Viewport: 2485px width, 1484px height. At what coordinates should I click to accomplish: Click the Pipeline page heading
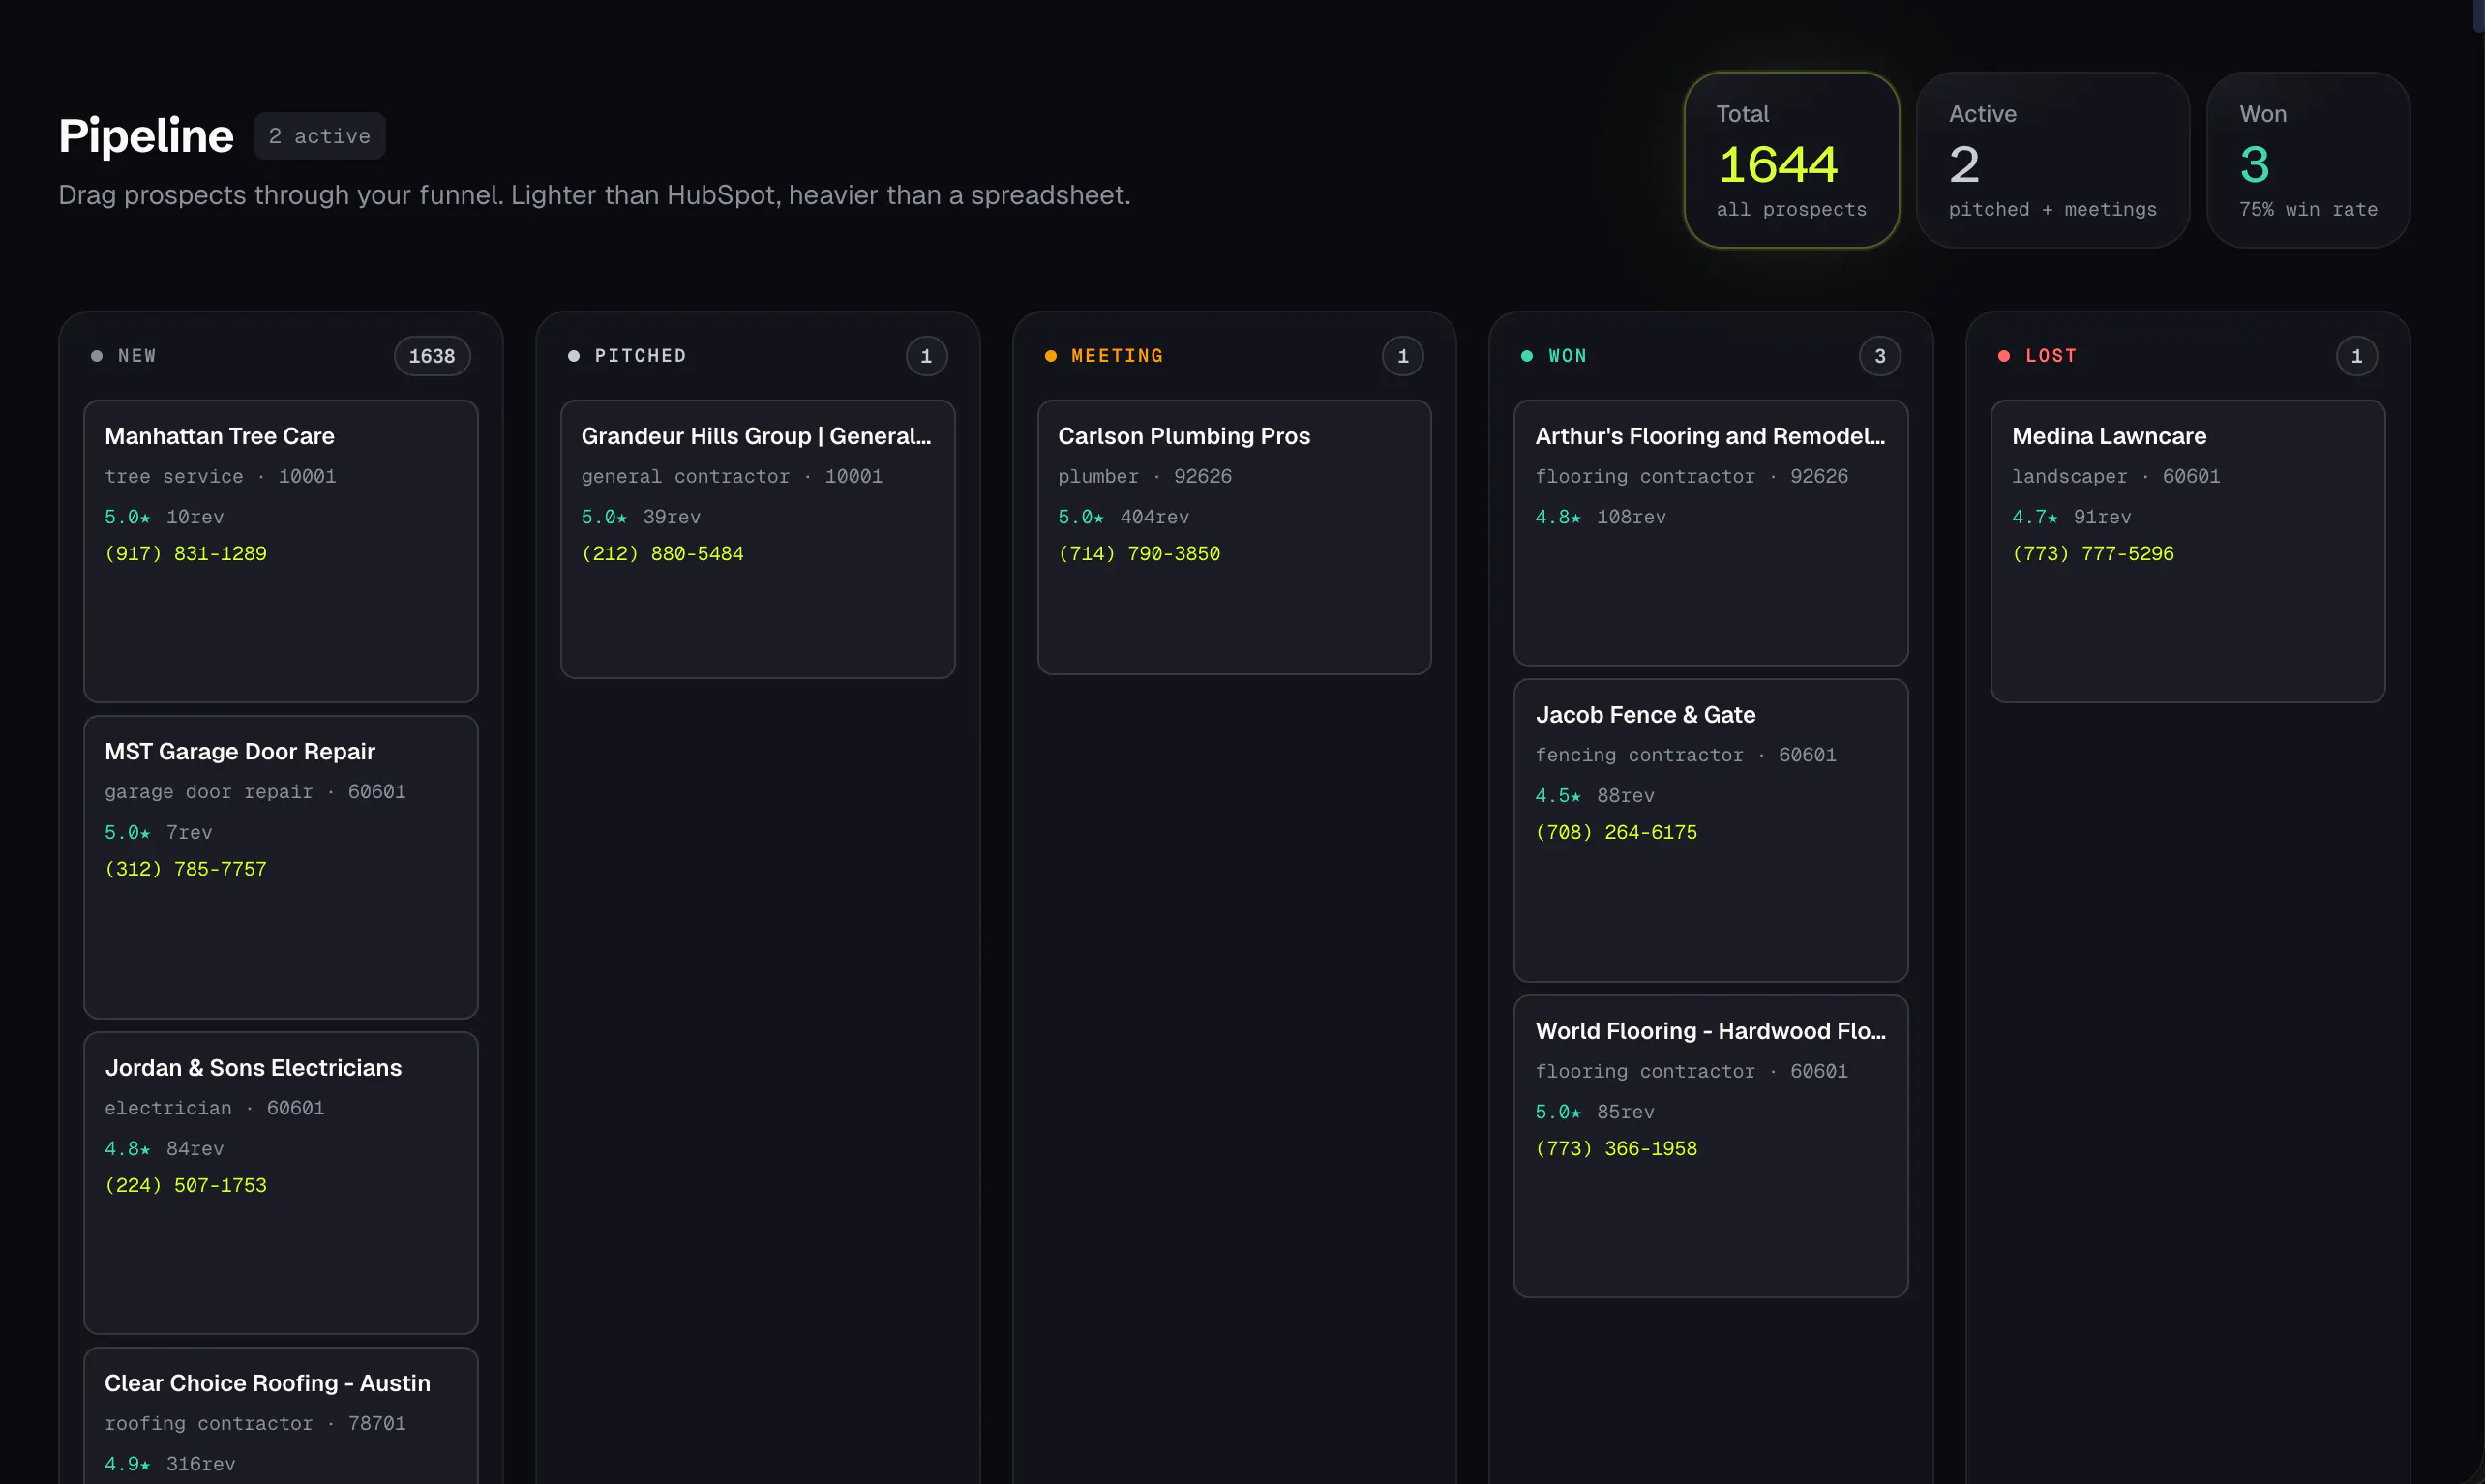(146, 136)
